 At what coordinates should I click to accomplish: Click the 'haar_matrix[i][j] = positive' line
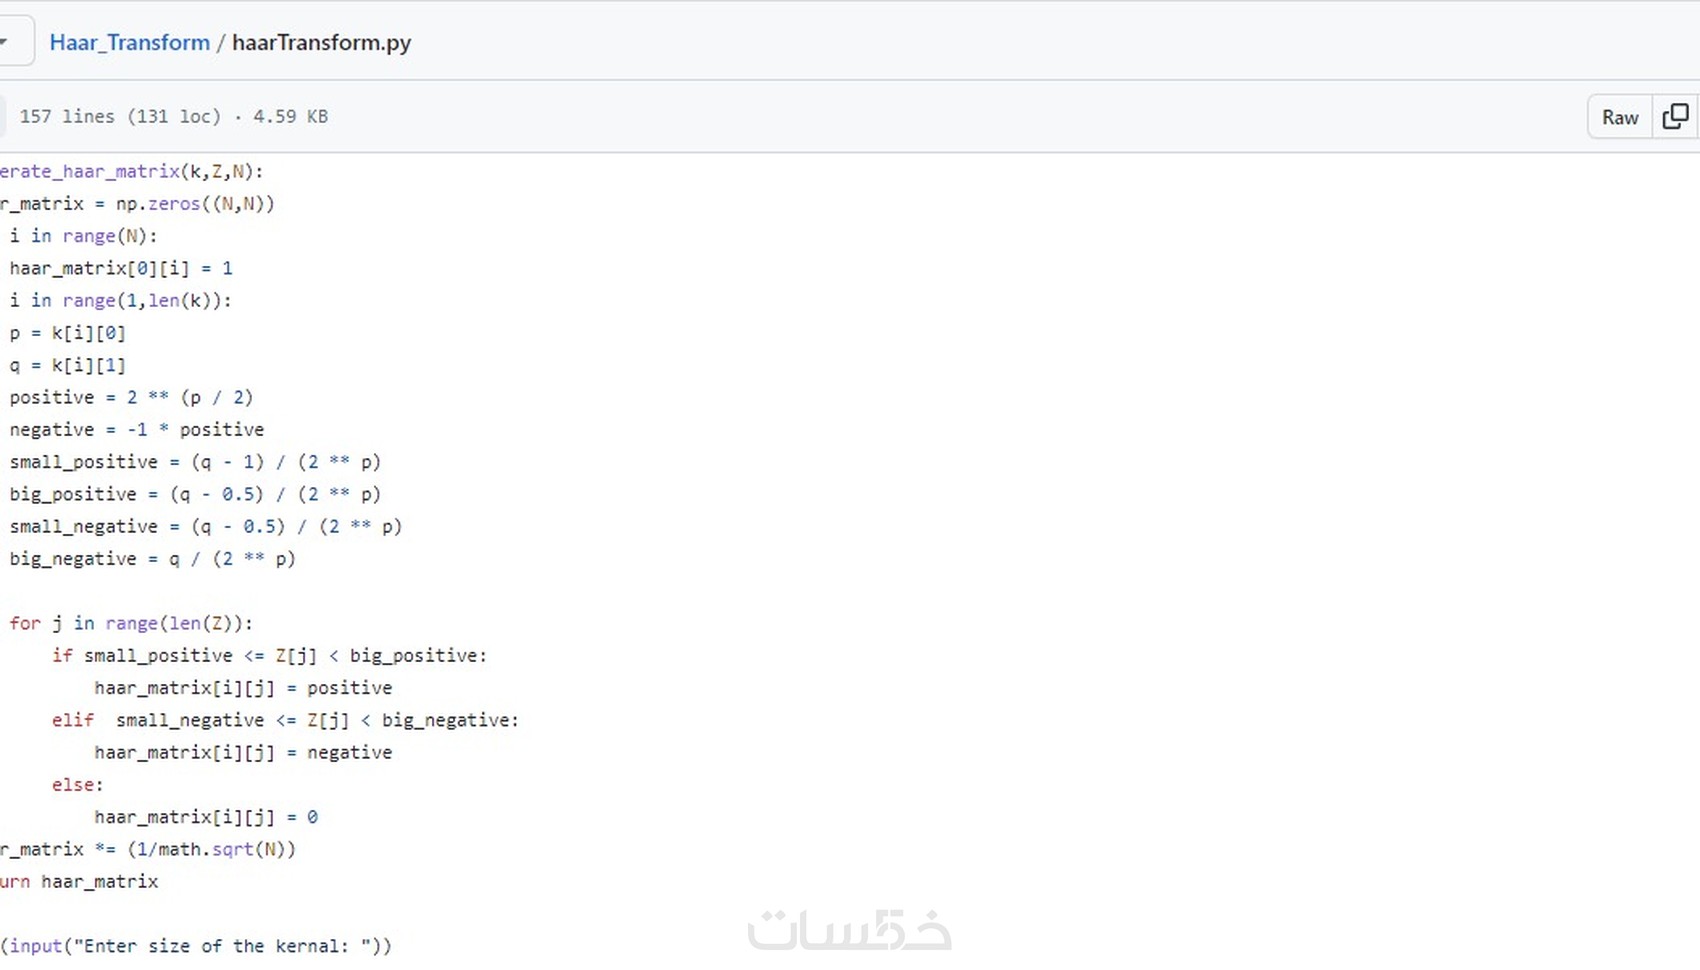coord(243,688)
